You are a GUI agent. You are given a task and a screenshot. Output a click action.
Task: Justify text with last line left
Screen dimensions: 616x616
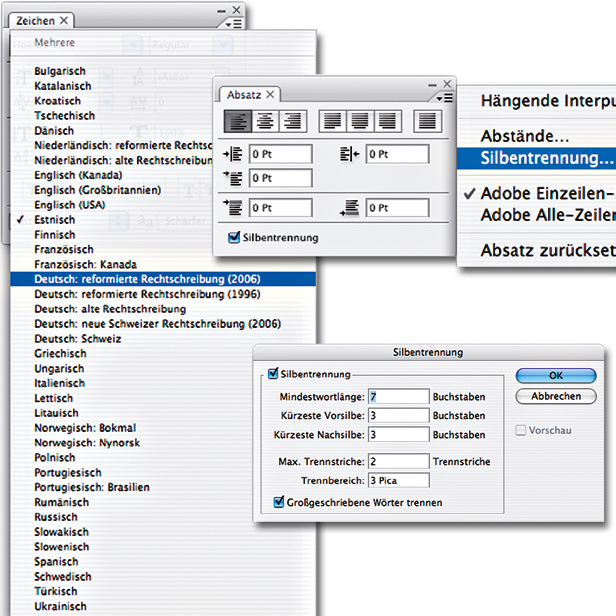pyautogui.click(x=332, y=121)
